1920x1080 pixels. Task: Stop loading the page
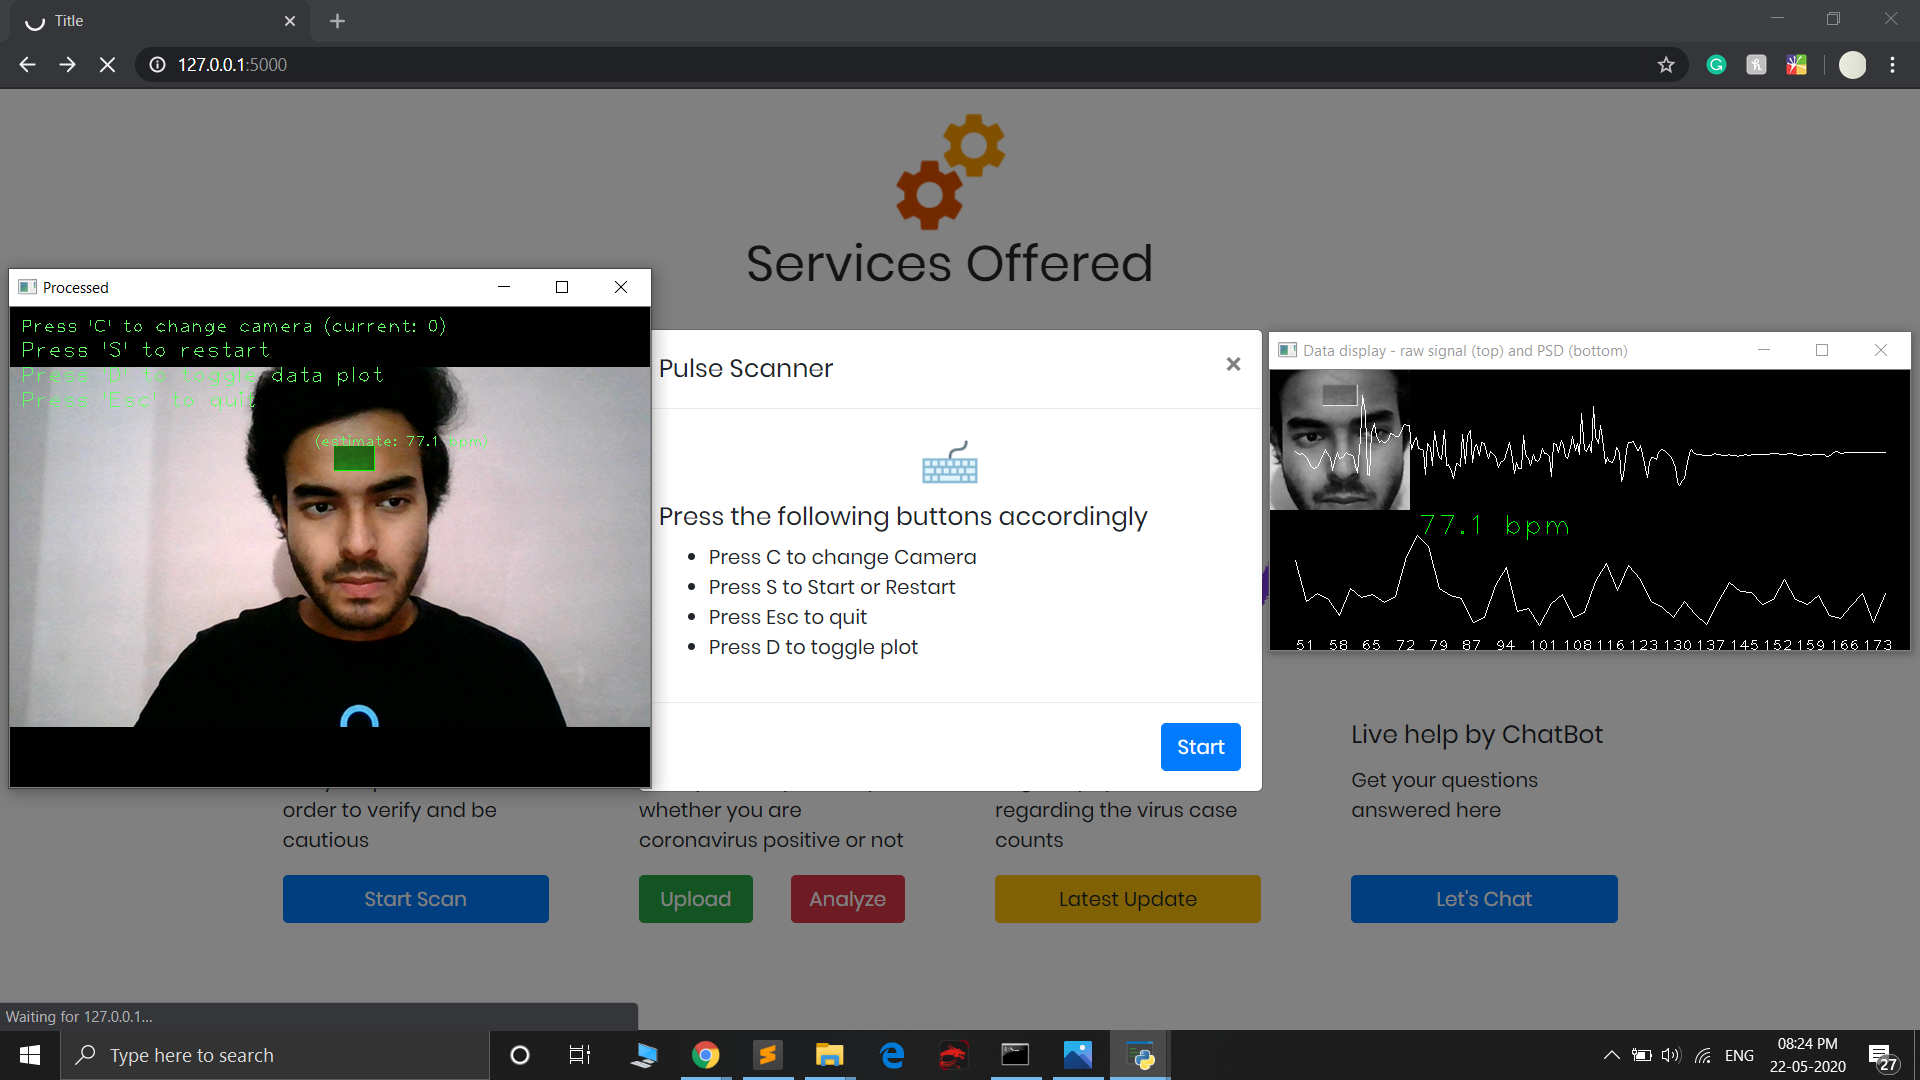point(107,65)
